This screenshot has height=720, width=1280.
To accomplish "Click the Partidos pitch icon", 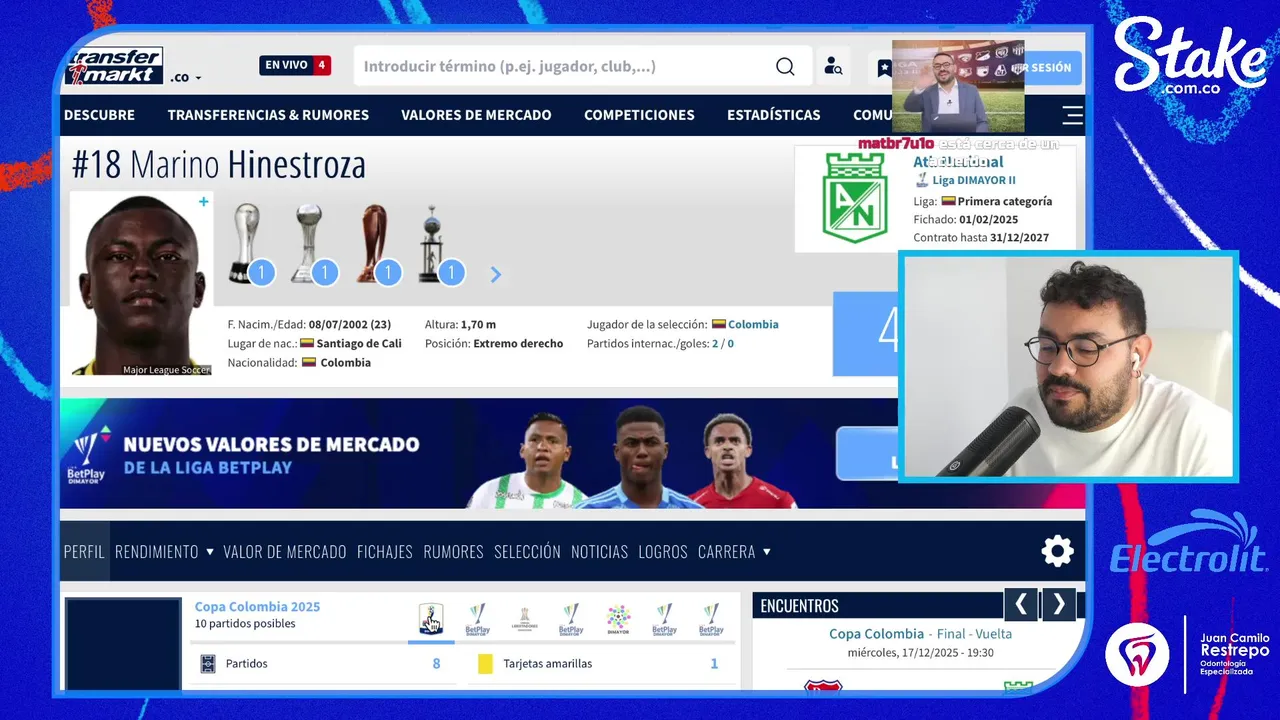I will pos(208,664).
